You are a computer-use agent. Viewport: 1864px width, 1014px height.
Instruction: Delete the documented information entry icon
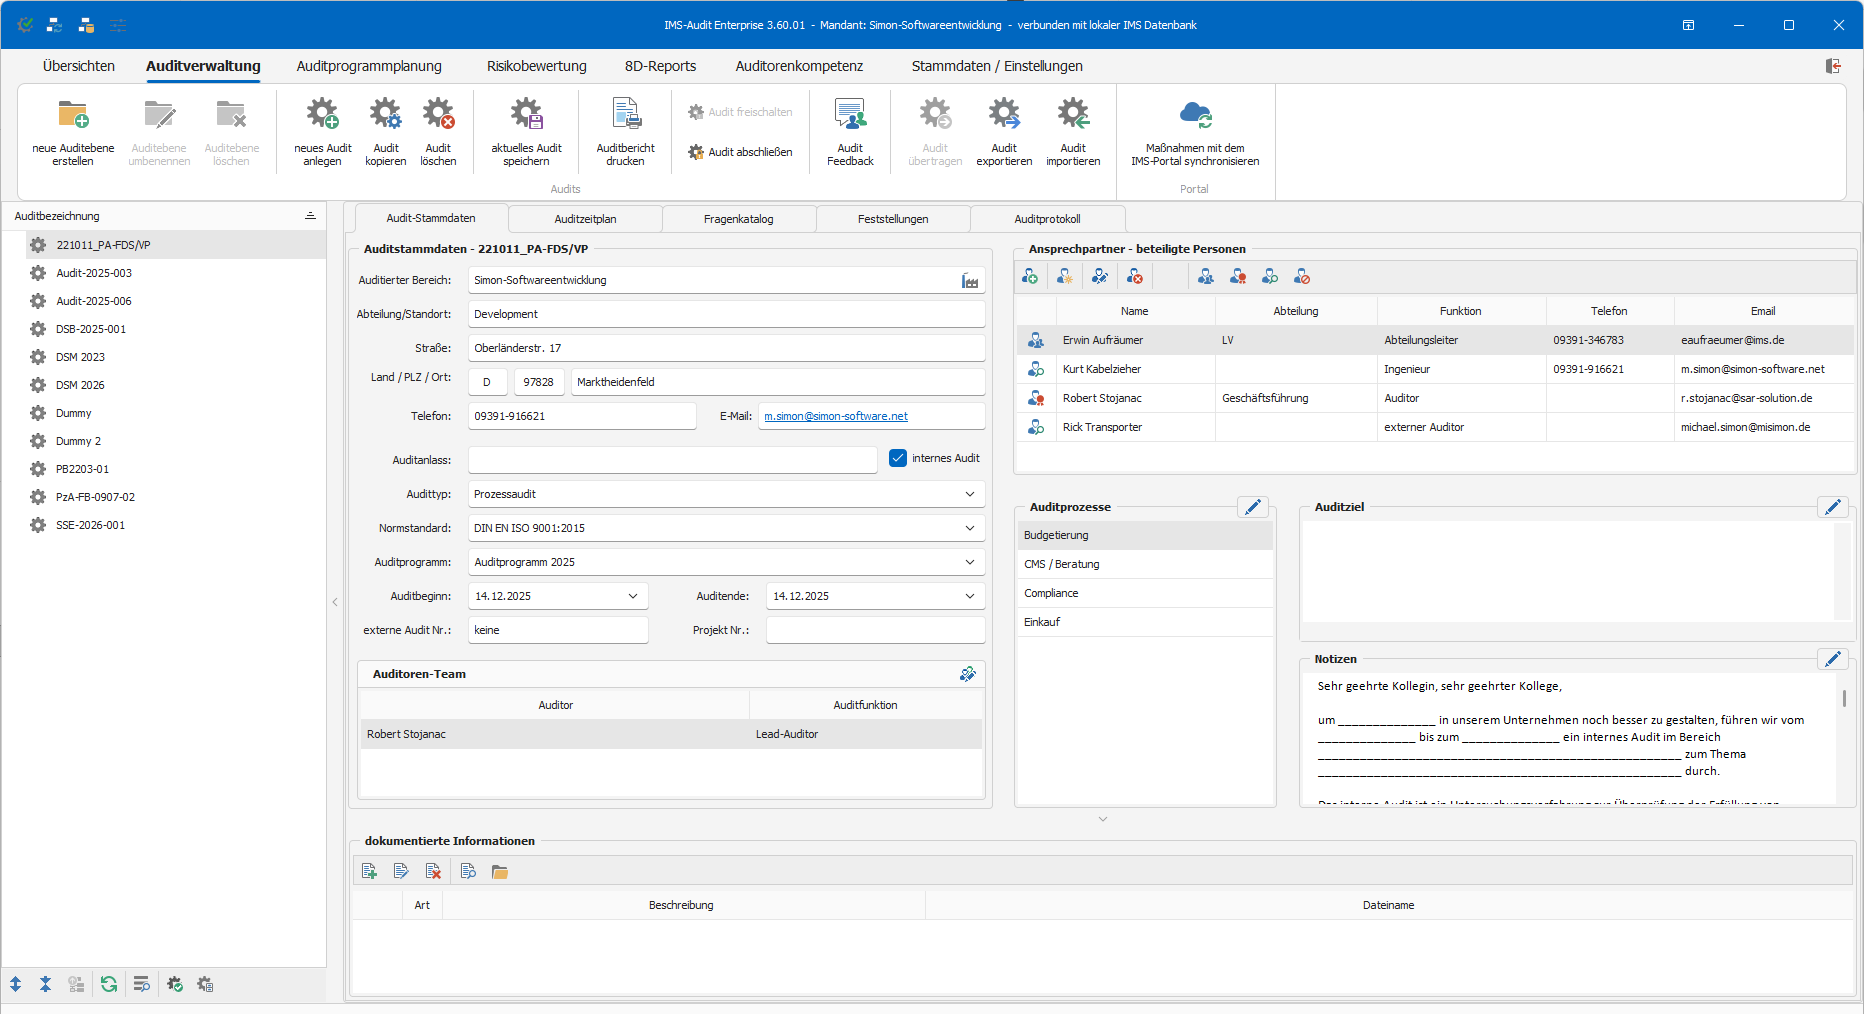[433, 872]
